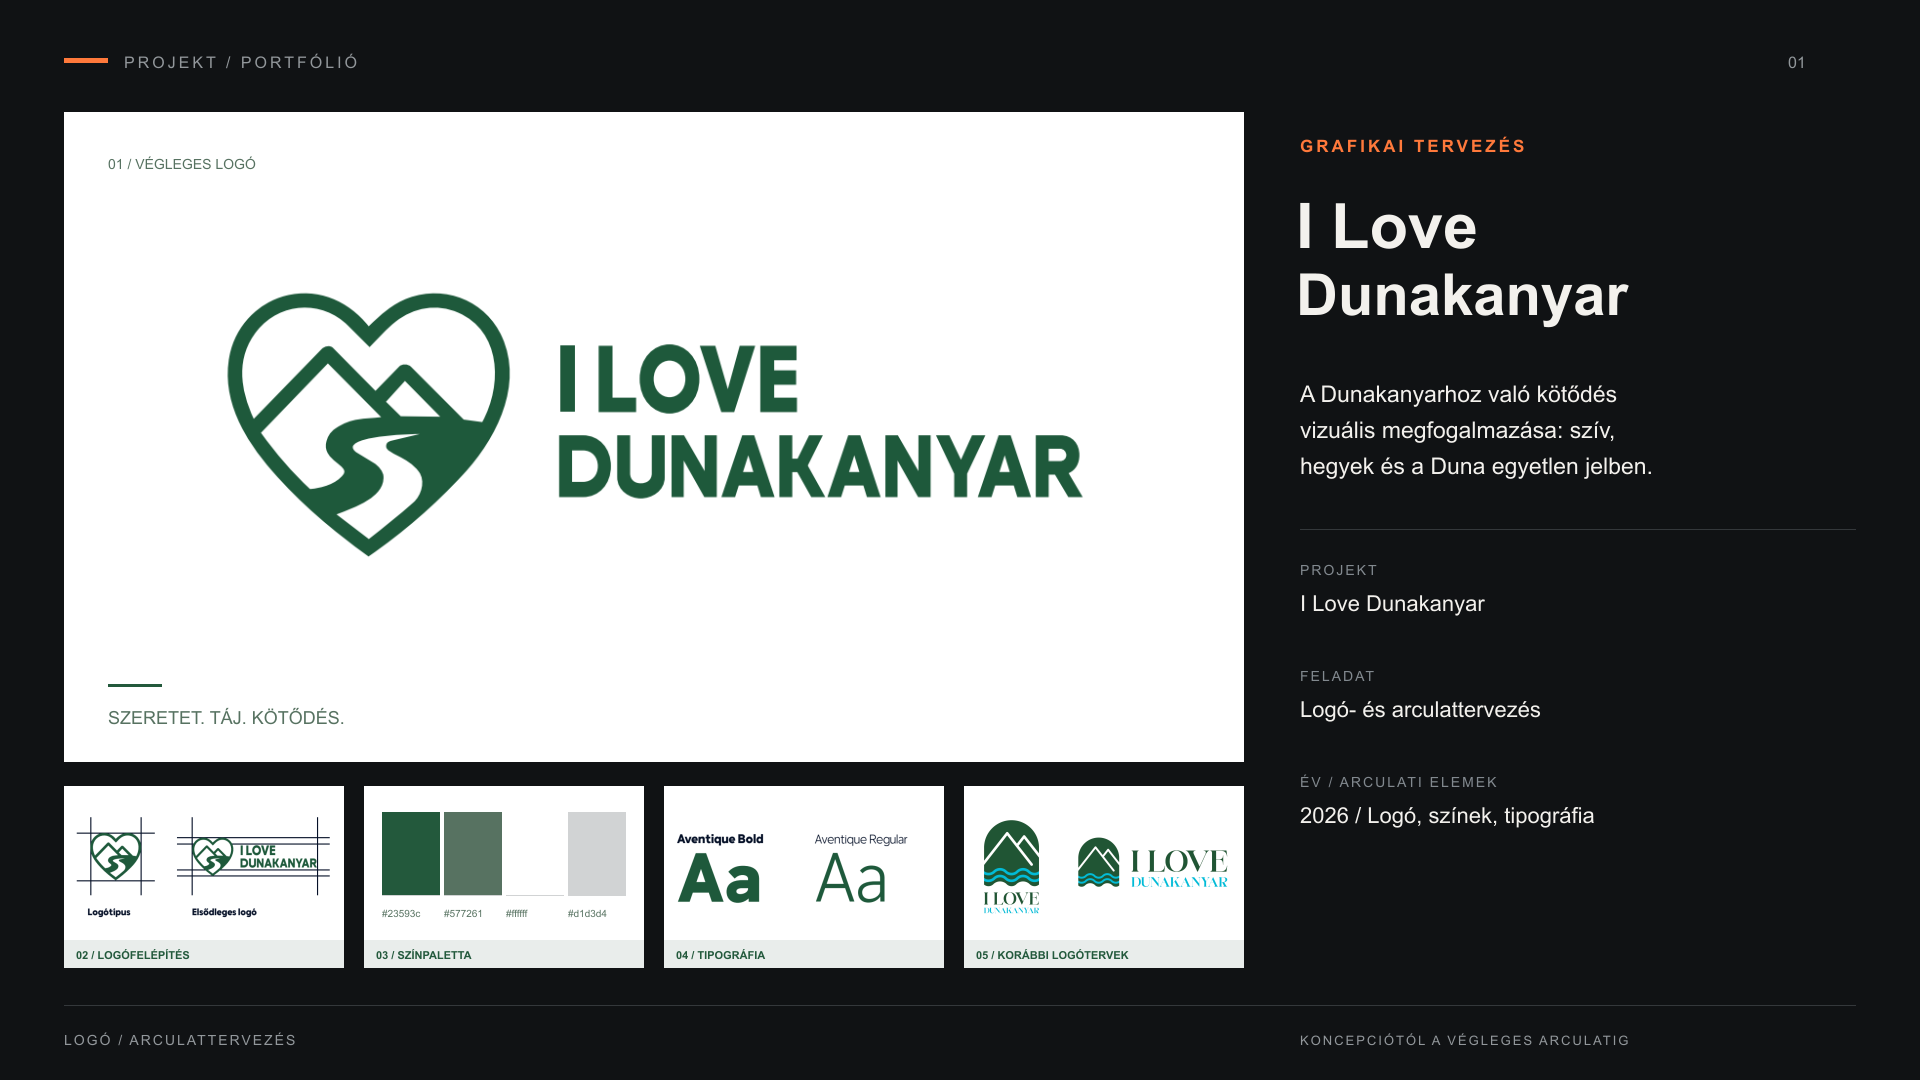The image size is (1920, 1080).
Task: Click the ÉV / ARCULATI ELEMEK label
Action: [x=1399, y=782]
